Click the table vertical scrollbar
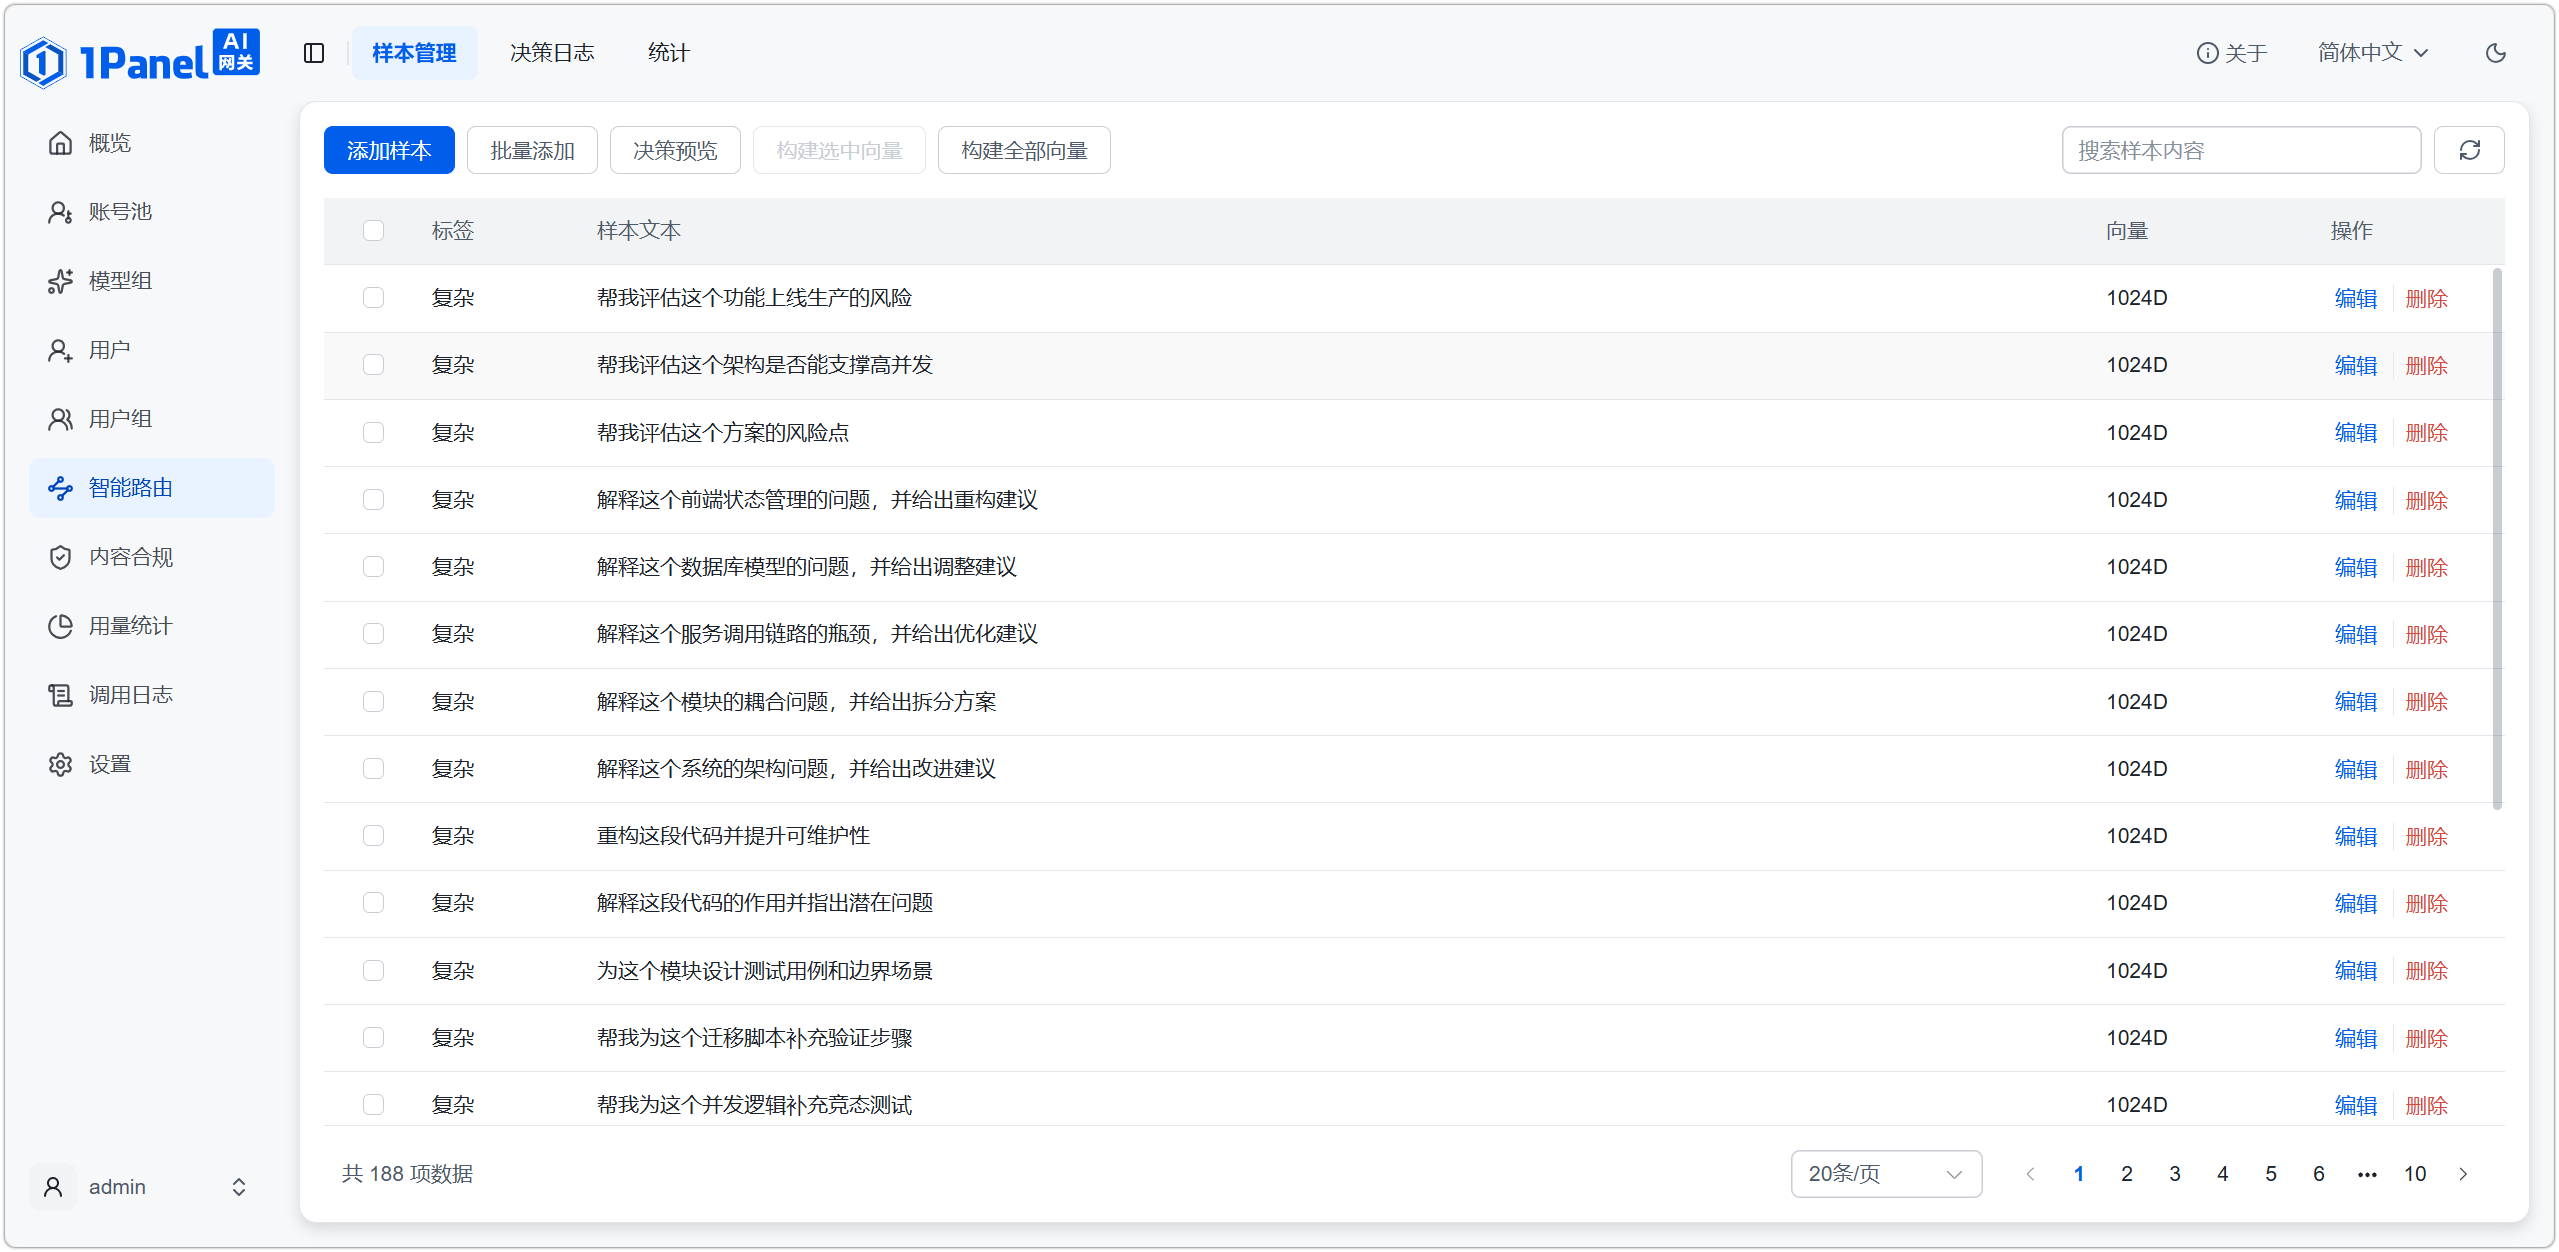The width and height of the screenshot is (2559, 1252). [x=2497, y=538]
